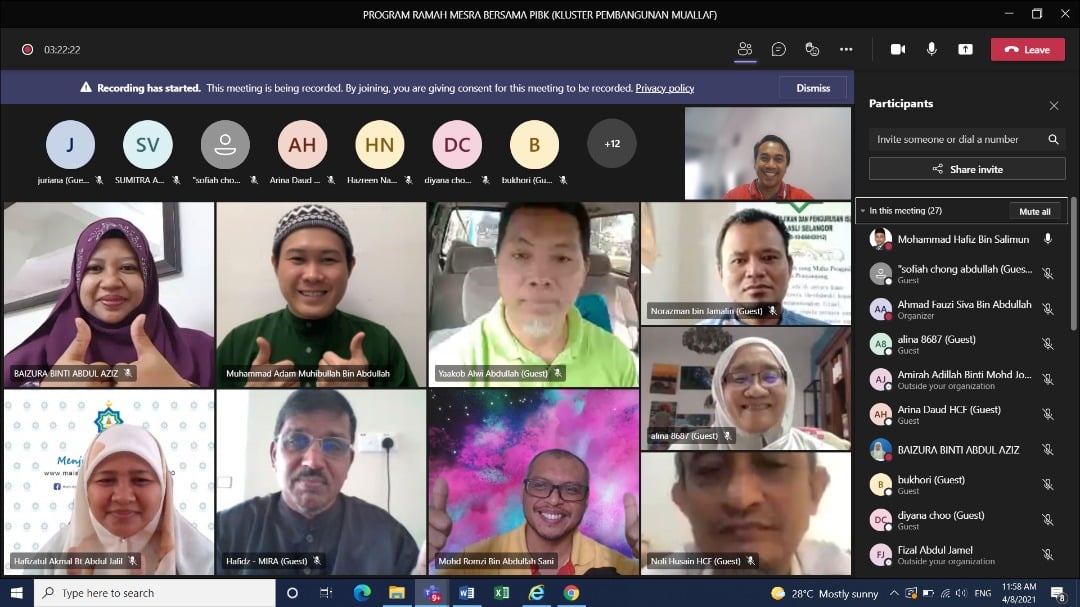Open the Privacy policy link
The height and width of the screenshot is (607, 1080).
665,88
